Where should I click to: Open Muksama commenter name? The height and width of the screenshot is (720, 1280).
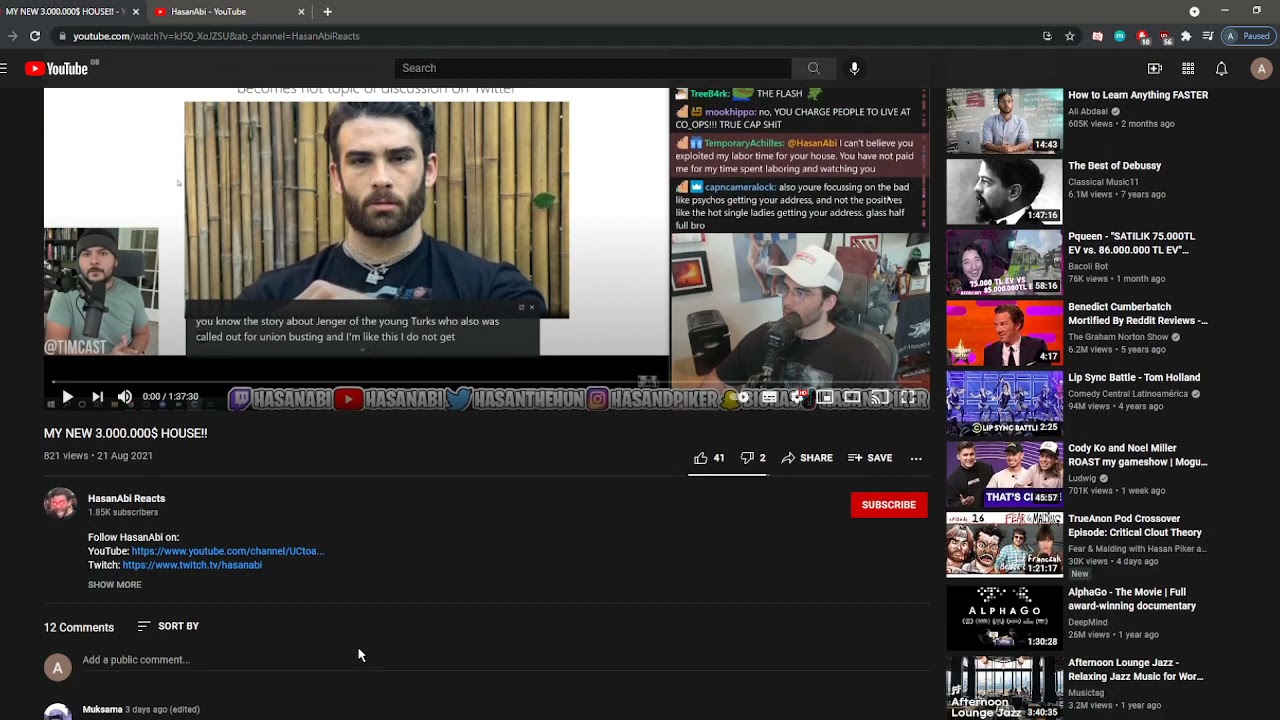coord(102,709)
